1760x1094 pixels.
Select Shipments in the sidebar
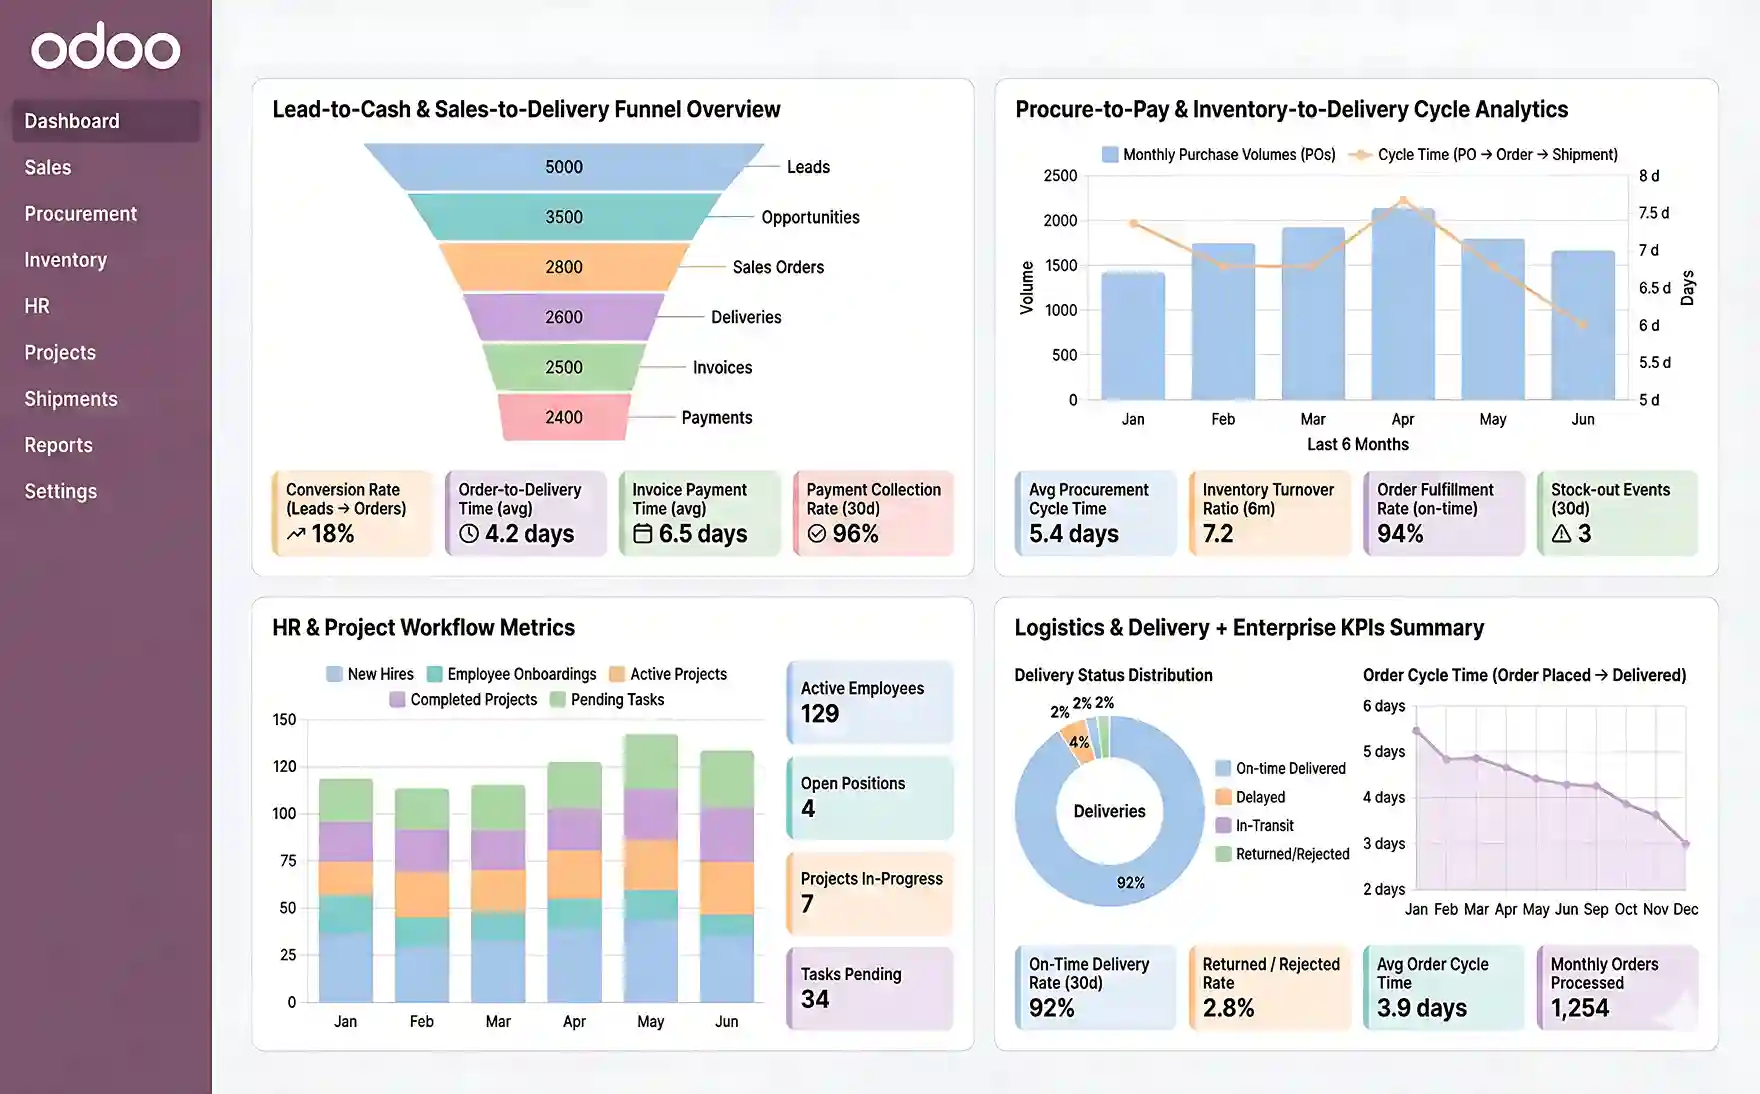[x=71, y=399]
